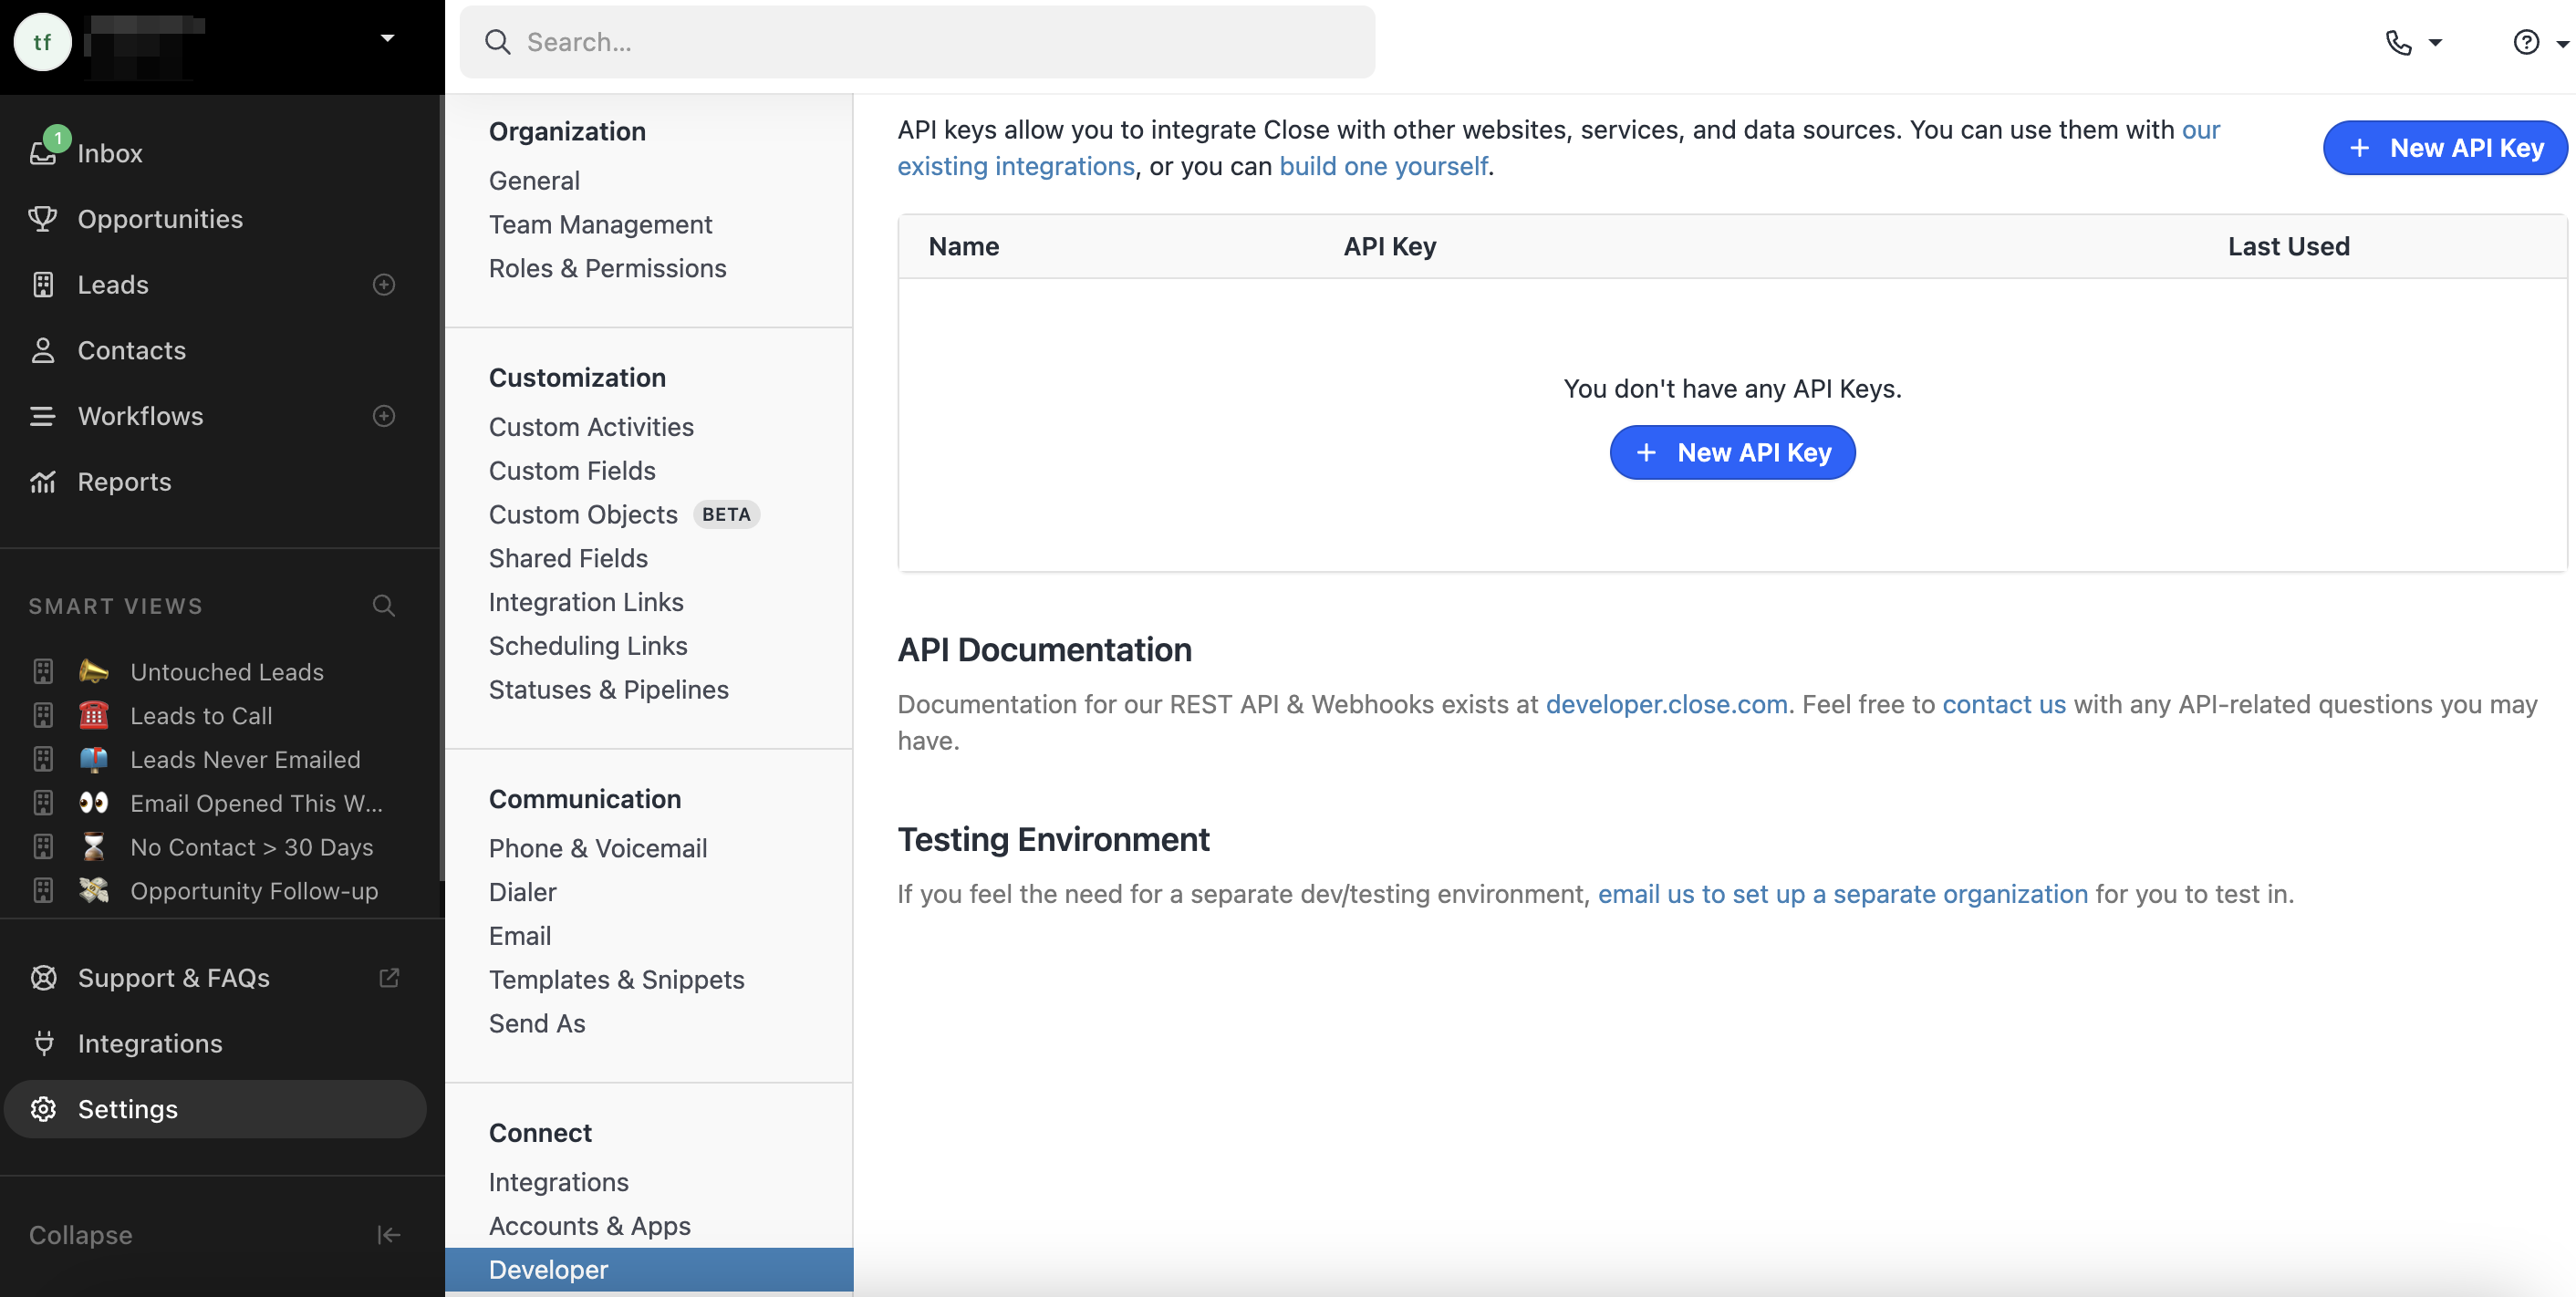Add new workflow with plus icon
The height and width of the screenshot is (1297, 2576).
coord(384,415)
